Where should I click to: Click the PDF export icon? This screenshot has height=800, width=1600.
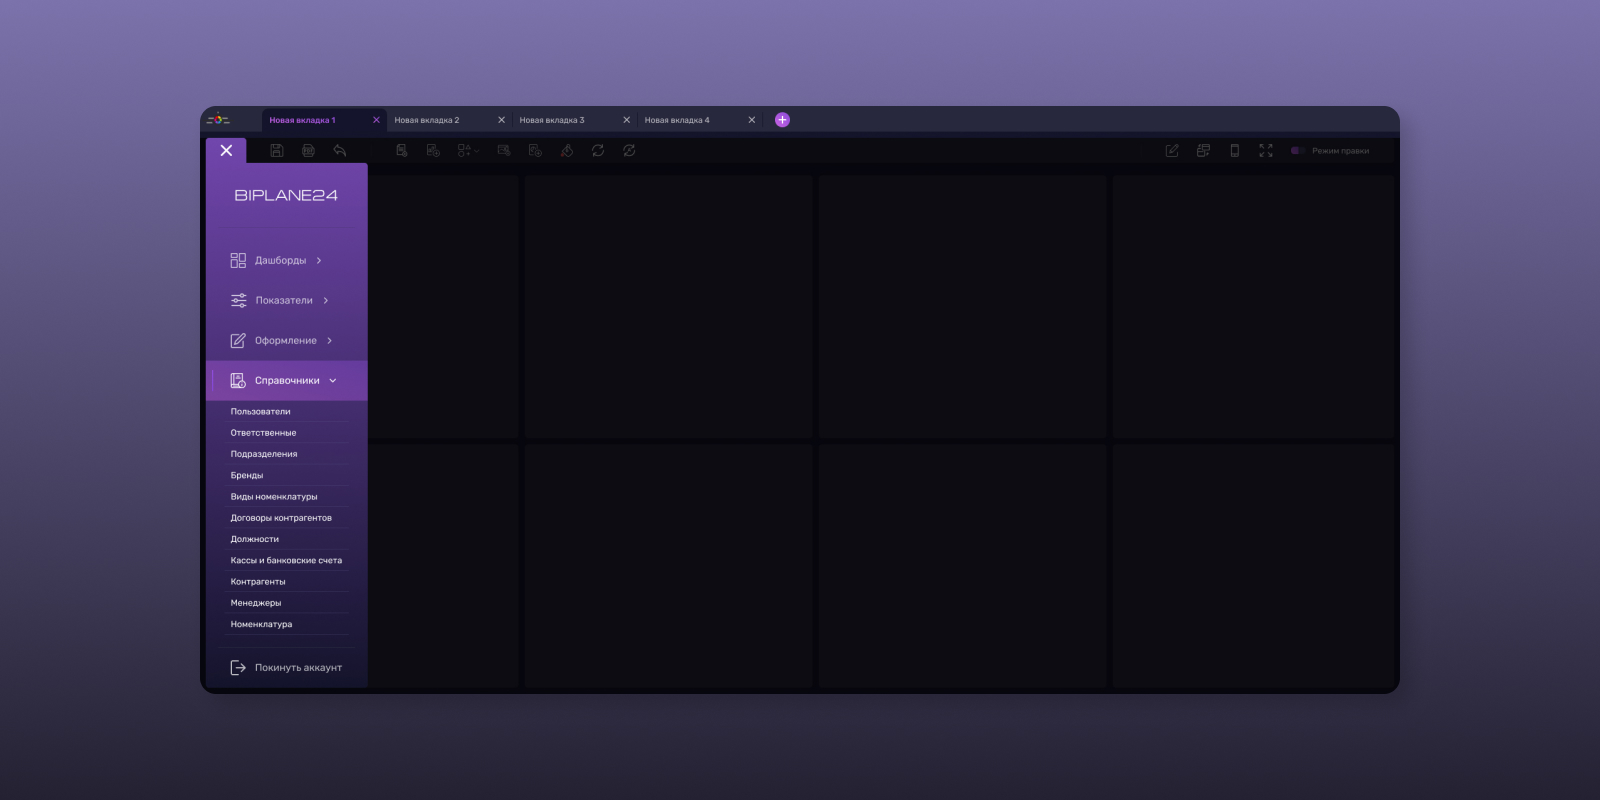tap(308, 150)
